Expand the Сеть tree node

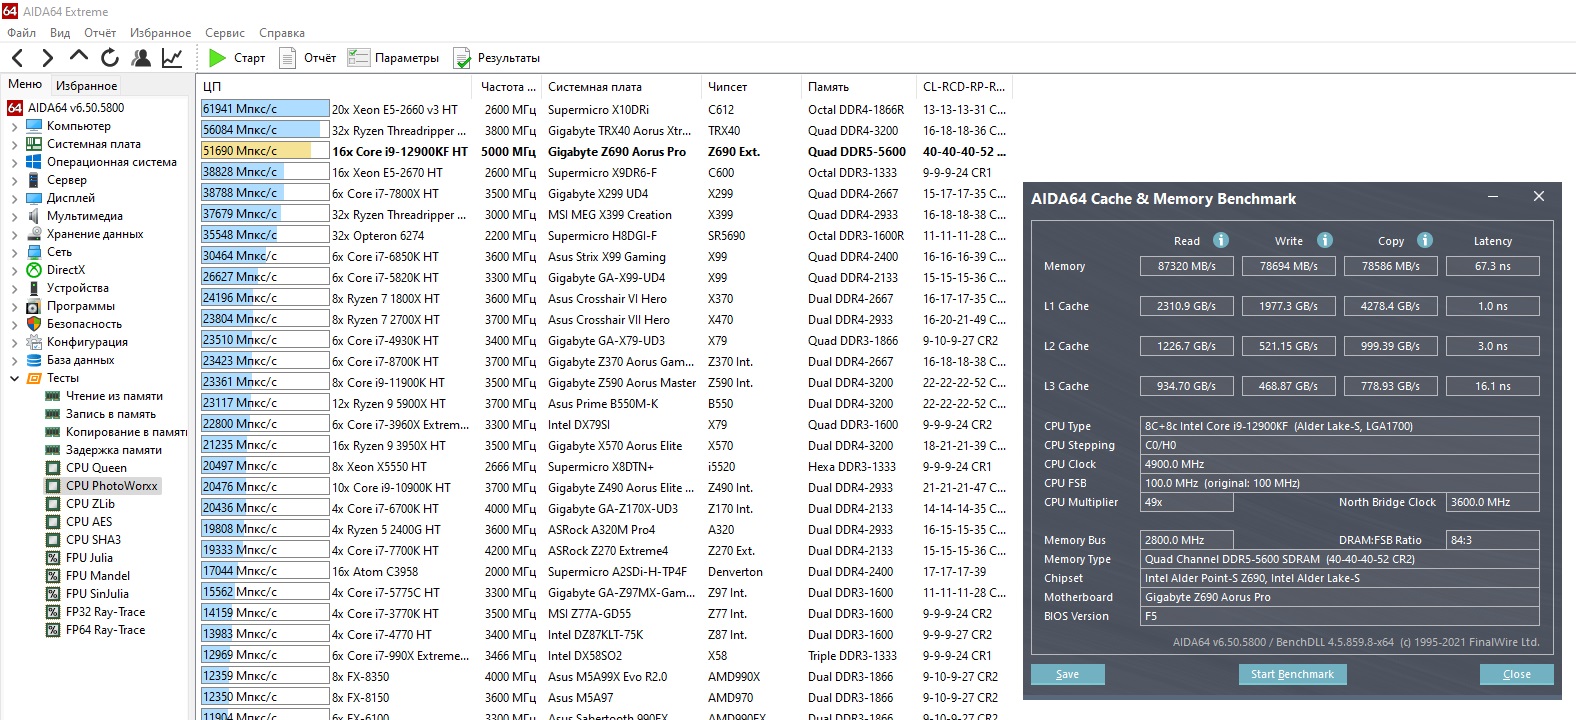(x=14, y=253)
